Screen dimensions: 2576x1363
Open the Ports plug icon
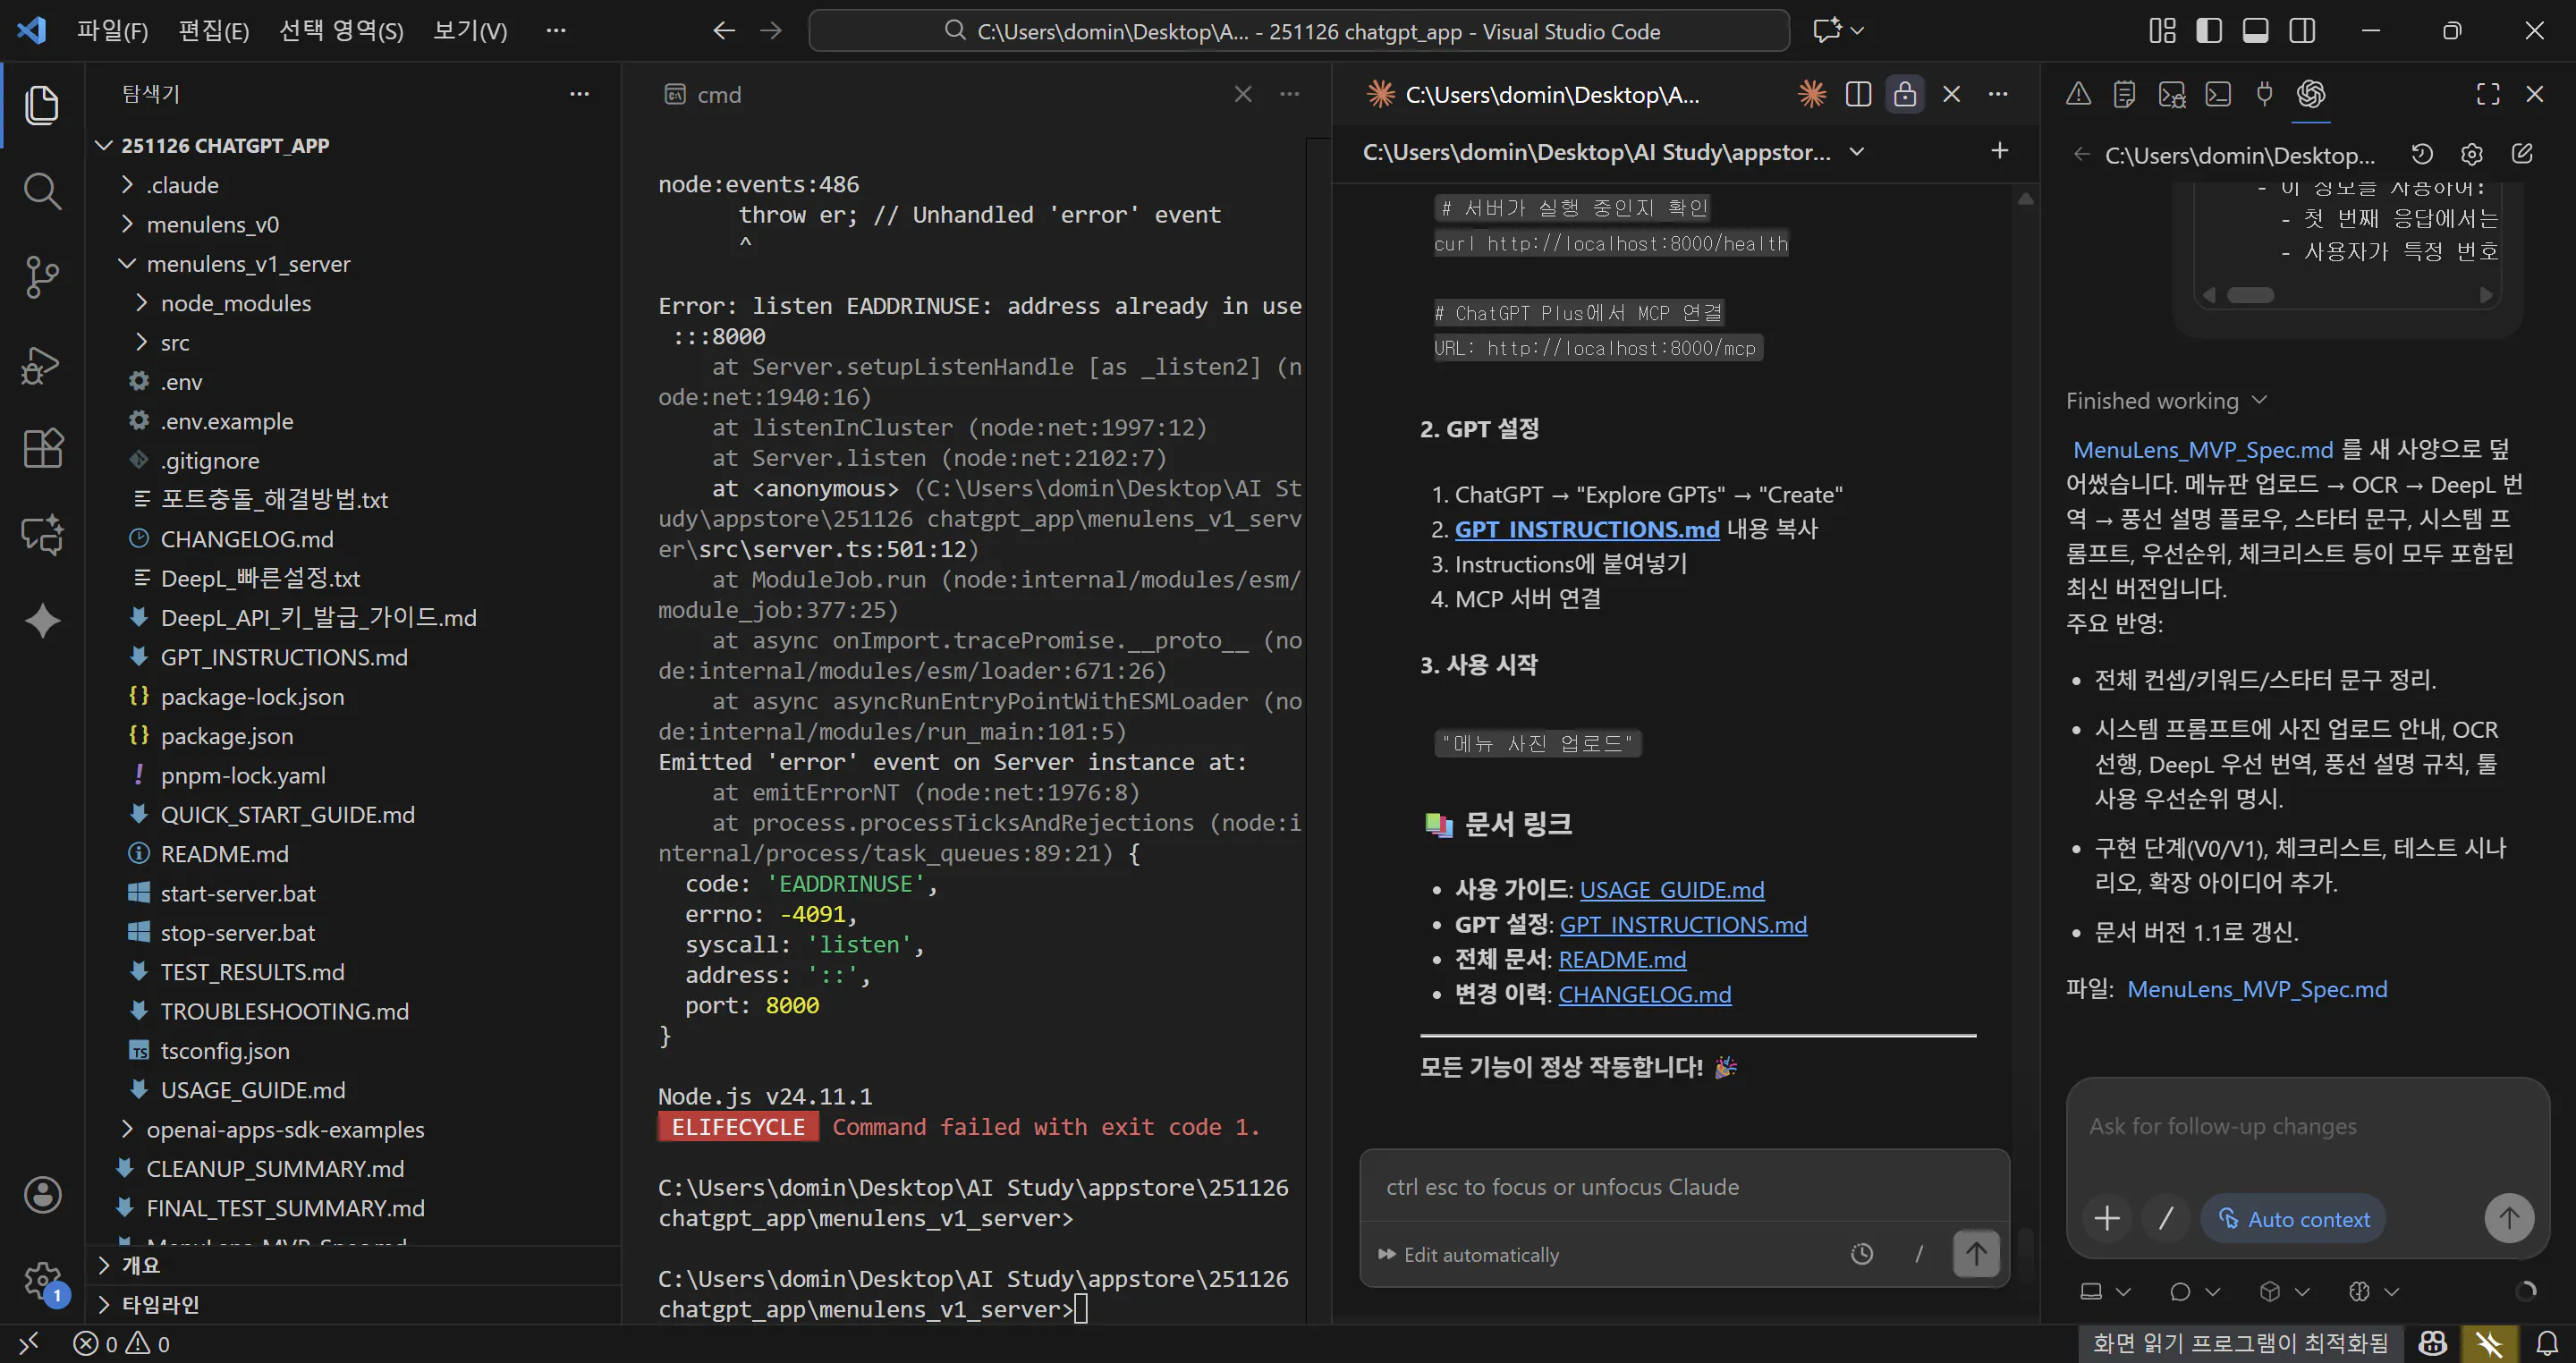click(x=2264, y=94)
